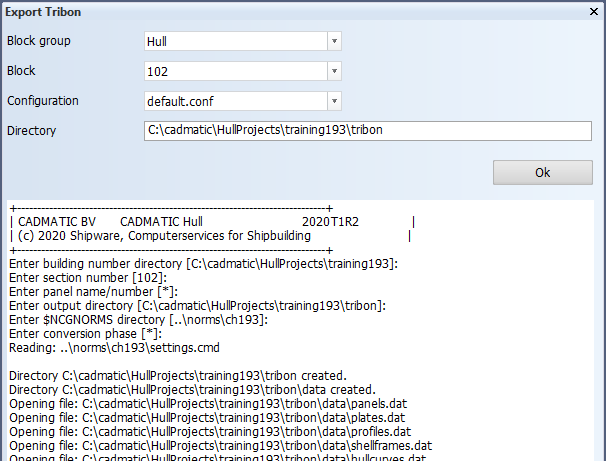Click the 102 value in Block field

click(236, 71)
